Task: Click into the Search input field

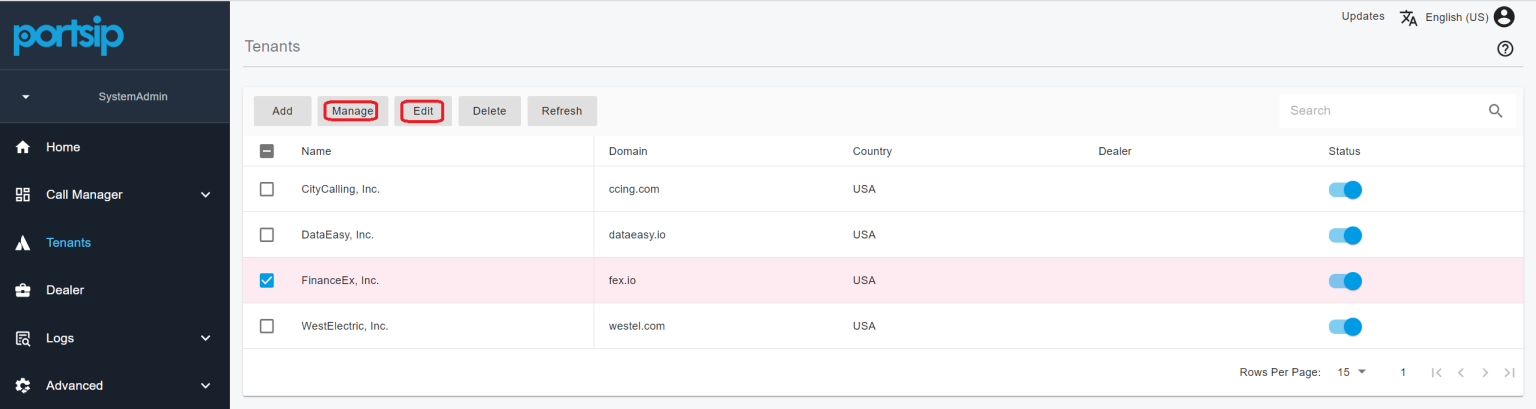Action: pyautogui.click(x=1380, y=111)
